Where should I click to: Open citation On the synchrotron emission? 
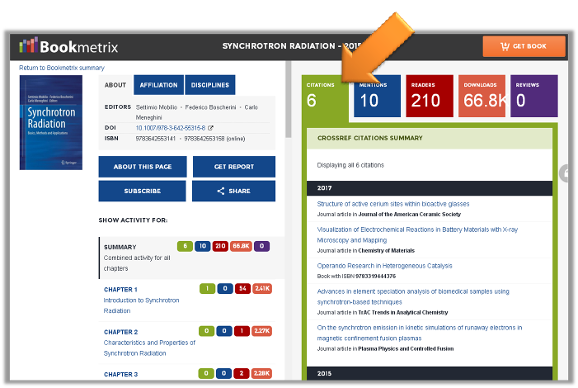coord(419,333)
